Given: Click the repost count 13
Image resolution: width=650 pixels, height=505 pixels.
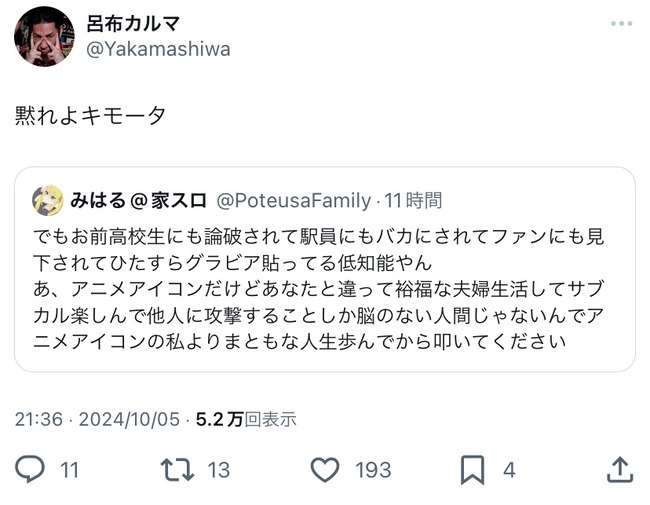Looking at the screenshot, I should [219, 470].
